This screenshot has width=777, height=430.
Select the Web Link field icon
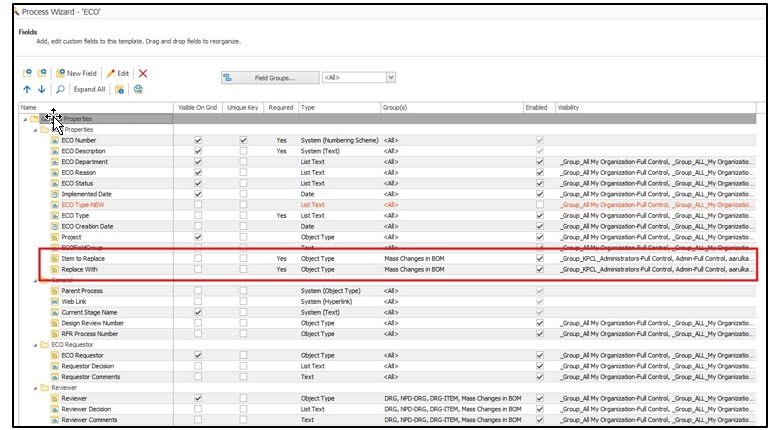55,301
